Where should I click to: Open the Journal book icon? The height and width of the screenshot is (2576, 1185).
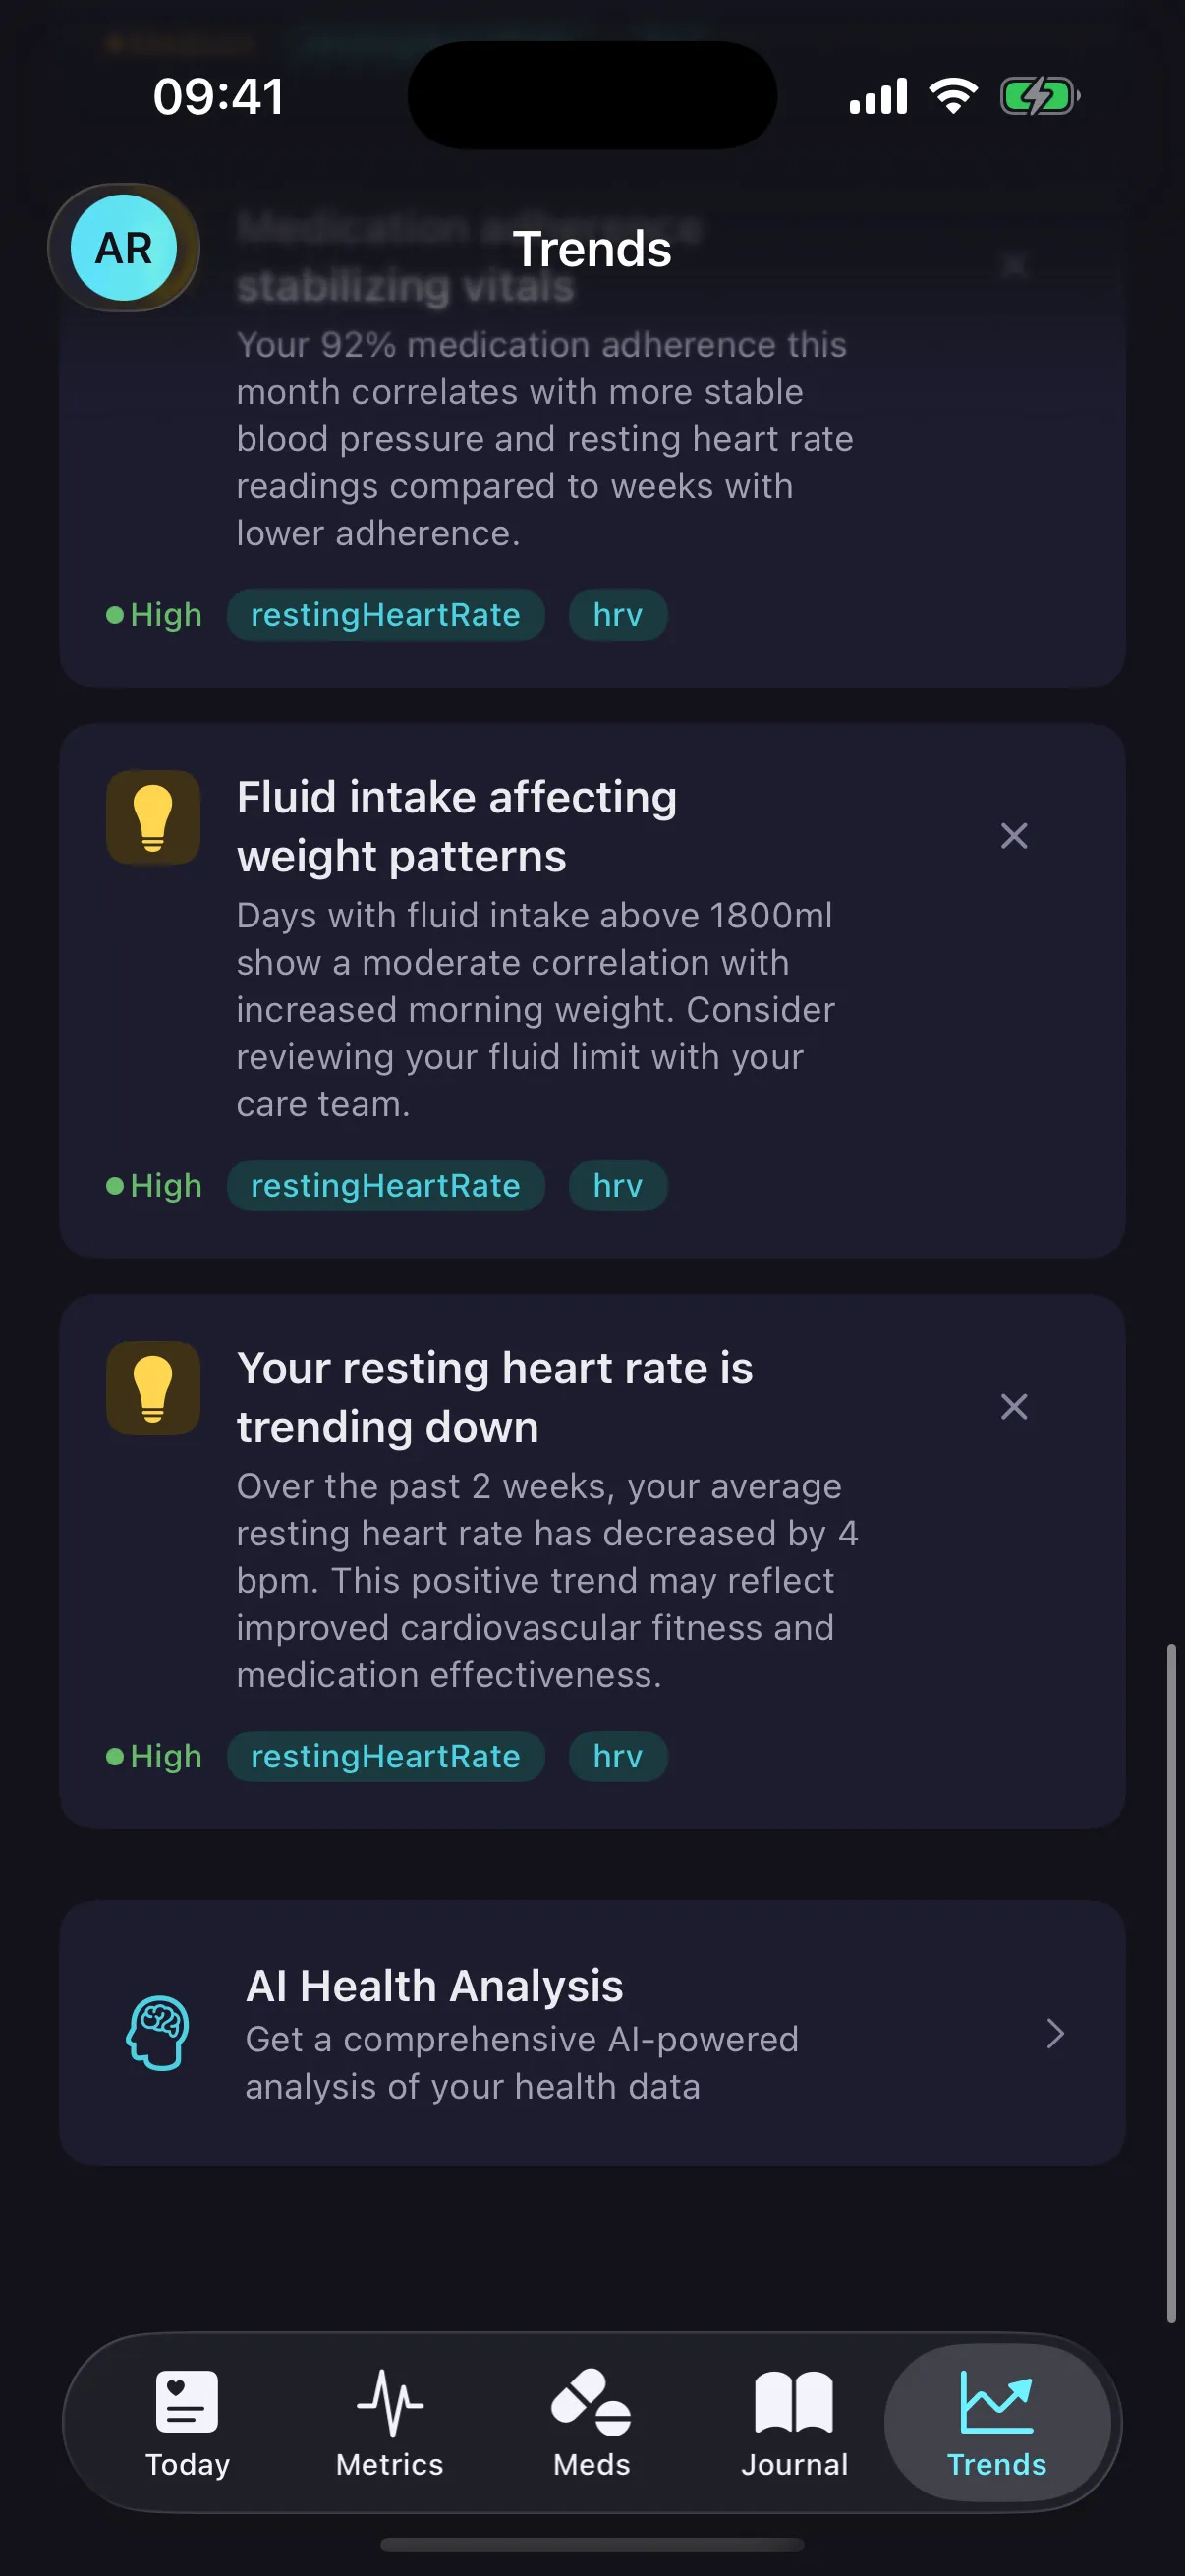[x=794, y=2400]
